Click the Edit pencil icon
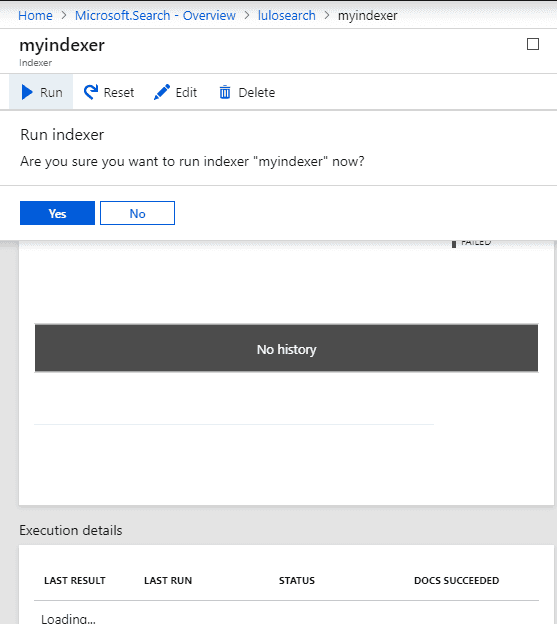Screen dimensions: 557x624 [x=162, y=92]
